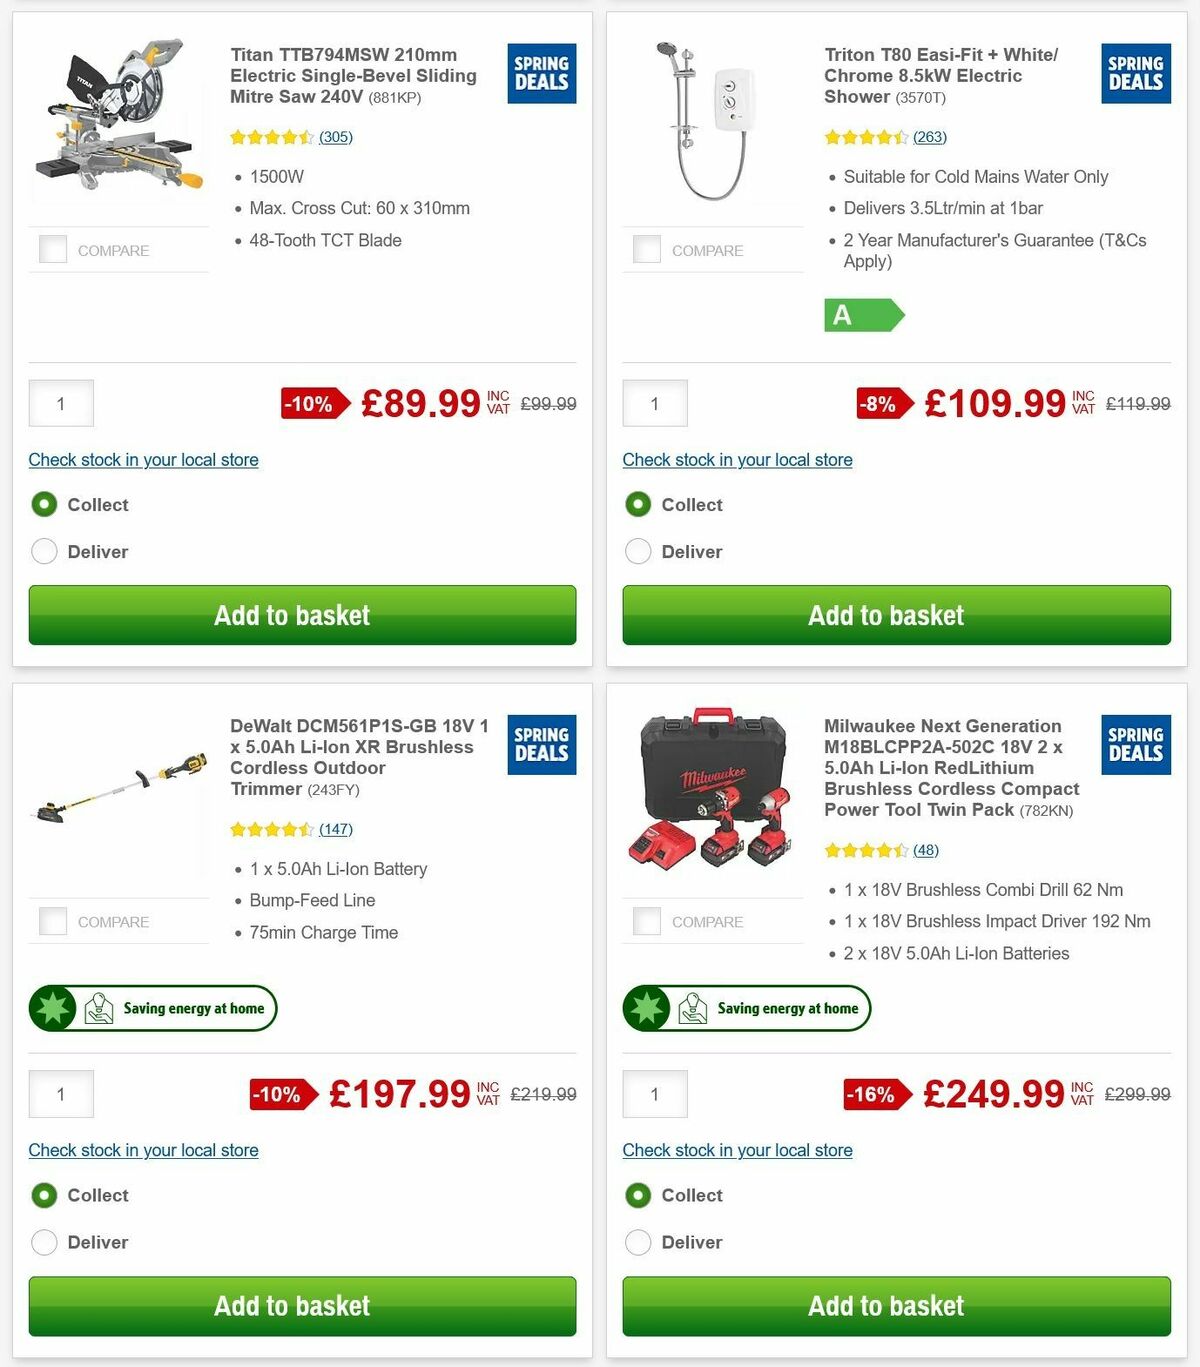
Task: Add the Triton T80 shower to basket
Action: click(x=886, y=615)
